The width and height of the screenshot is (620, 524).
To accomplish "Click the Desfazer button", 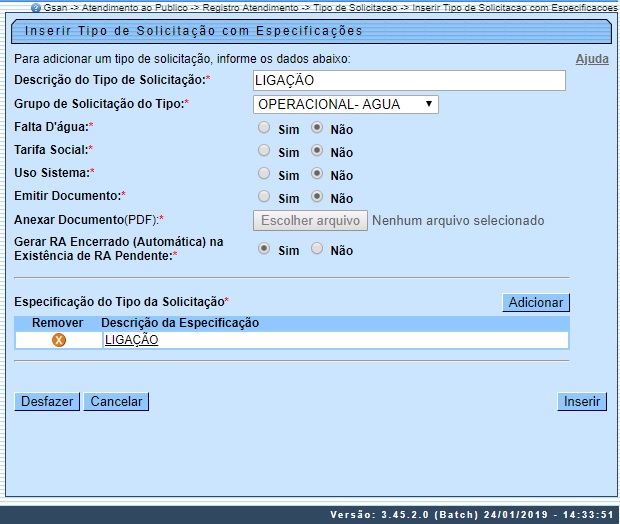I will pyautogui.click(x=47, y=401).
